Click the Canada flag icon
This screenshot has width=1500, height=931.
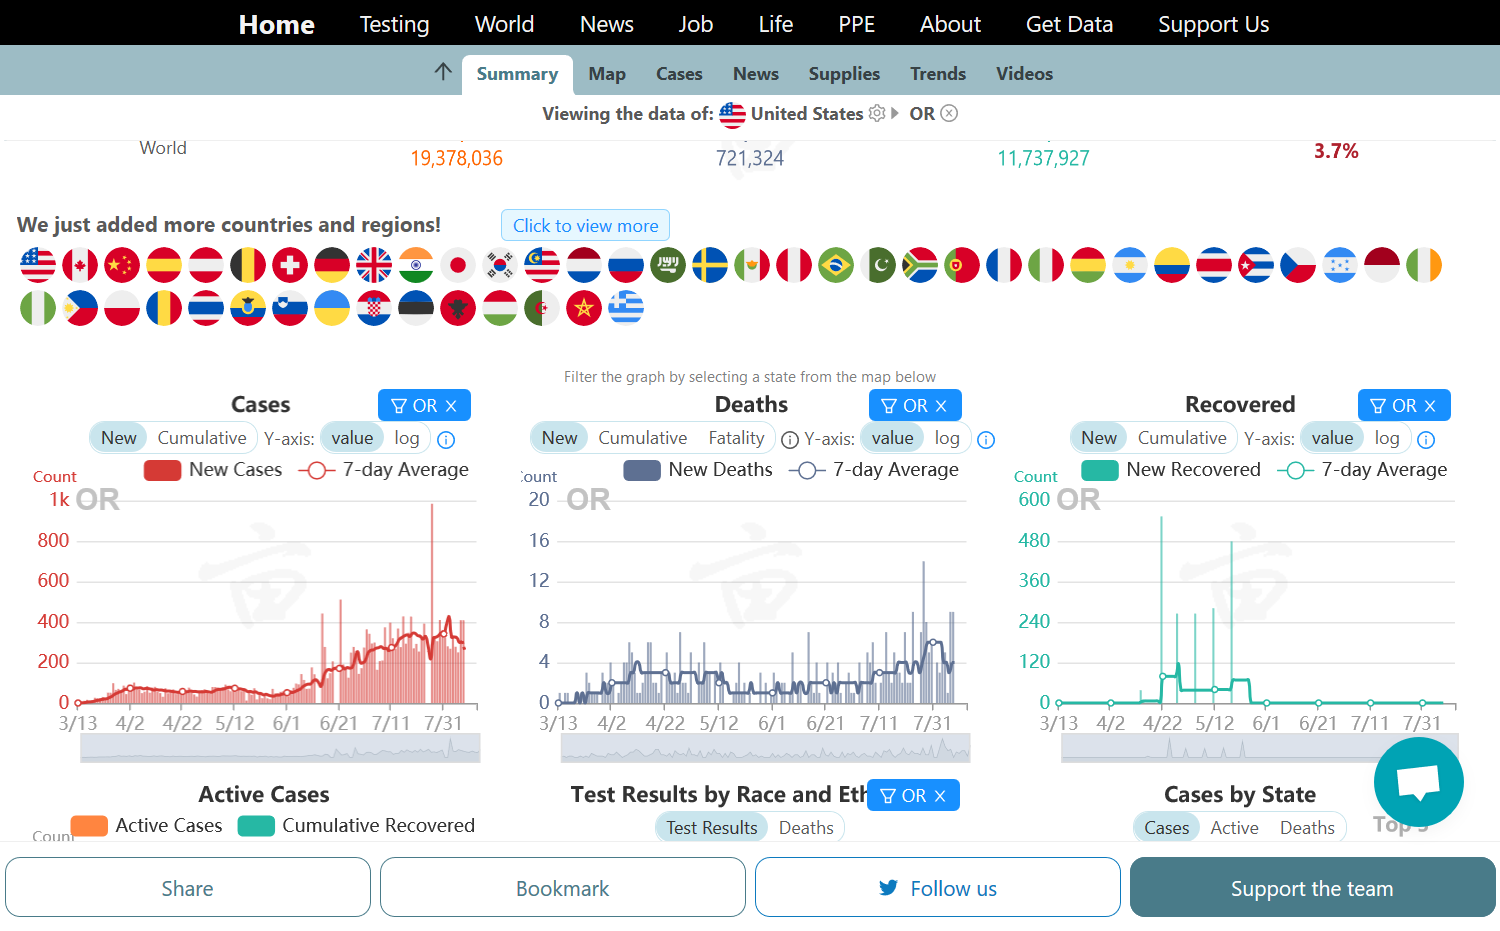[x=80, y=265]
